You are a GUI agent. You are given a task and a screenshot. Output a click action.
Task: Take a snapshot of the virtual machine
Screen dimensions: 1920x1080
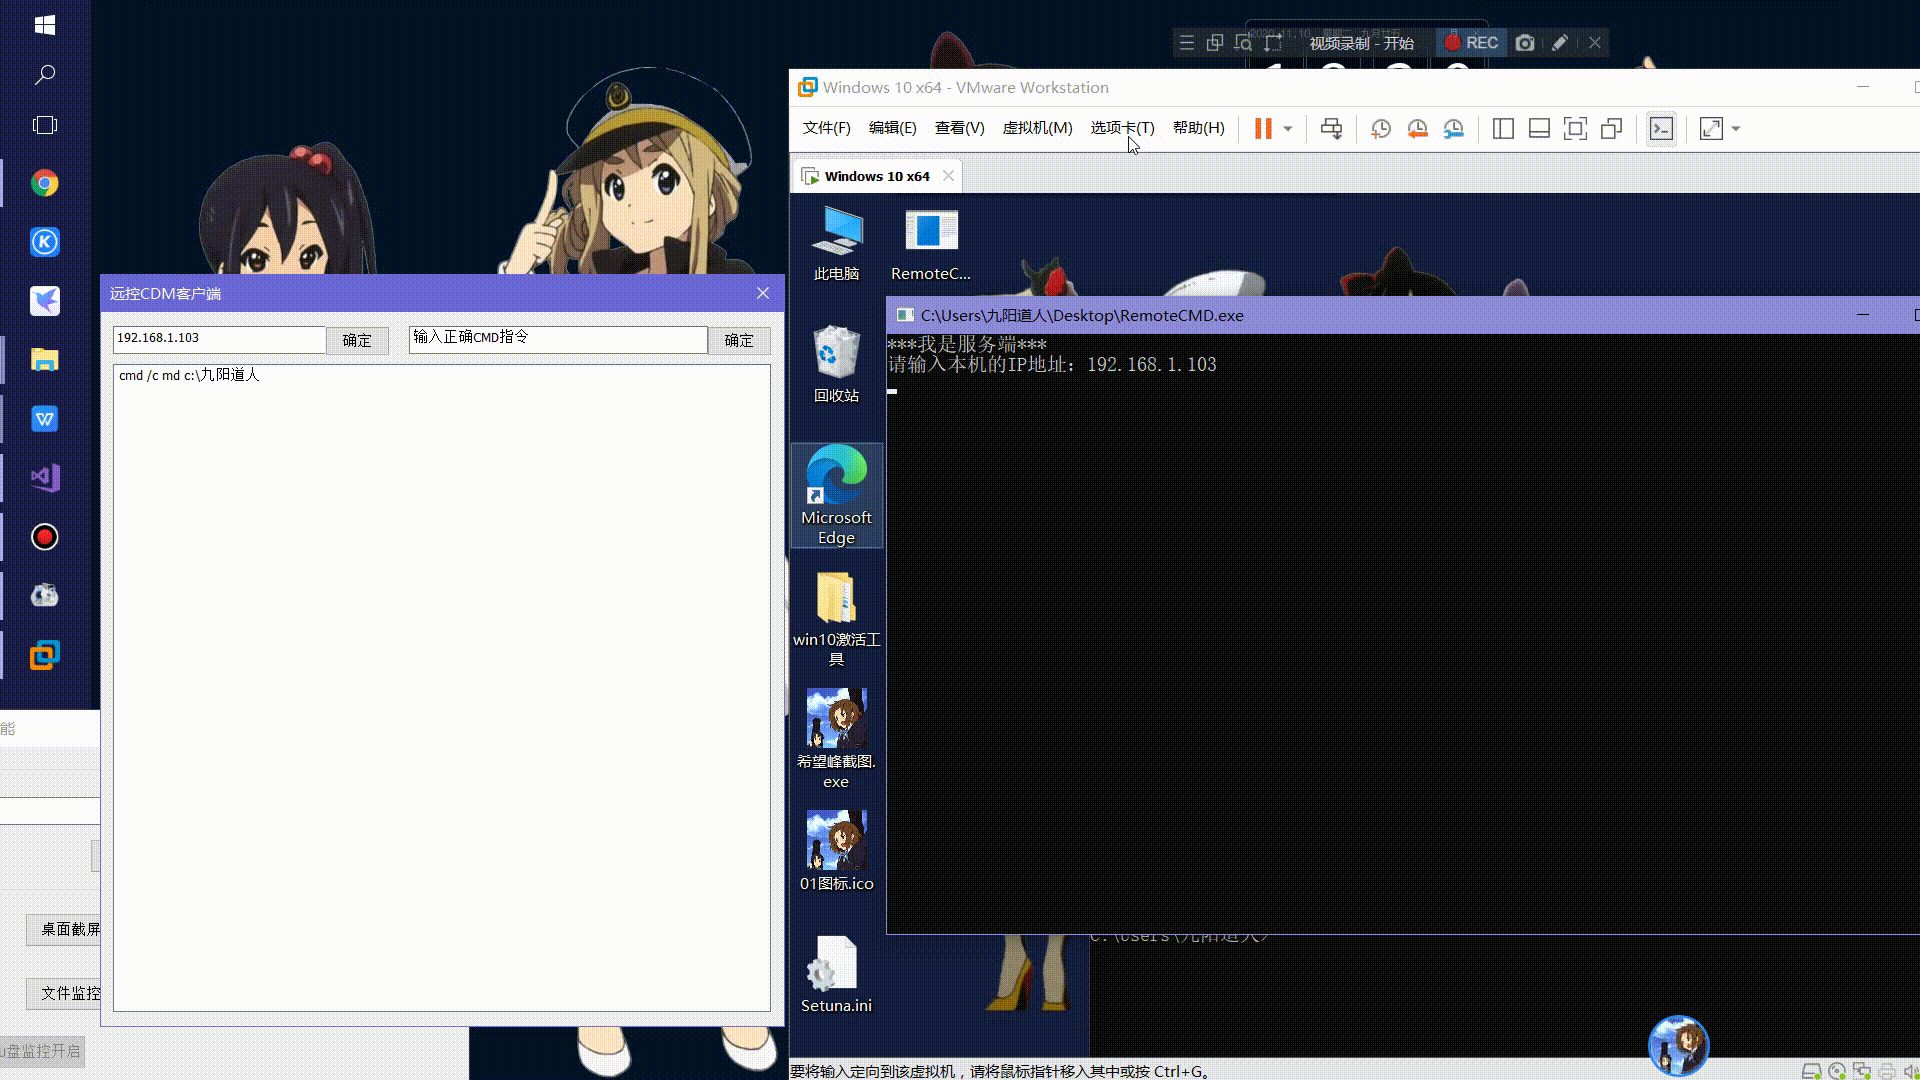[1381, 128]
